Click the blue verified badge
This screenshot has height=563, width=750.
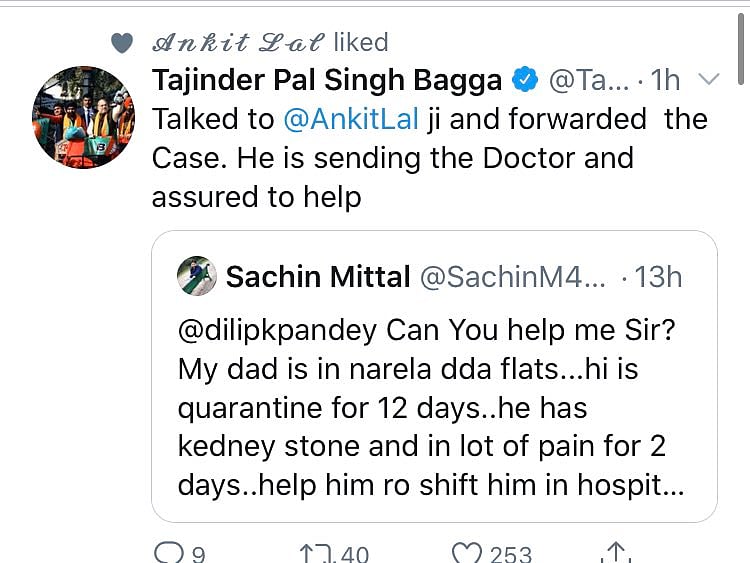(x=524, y=79)
